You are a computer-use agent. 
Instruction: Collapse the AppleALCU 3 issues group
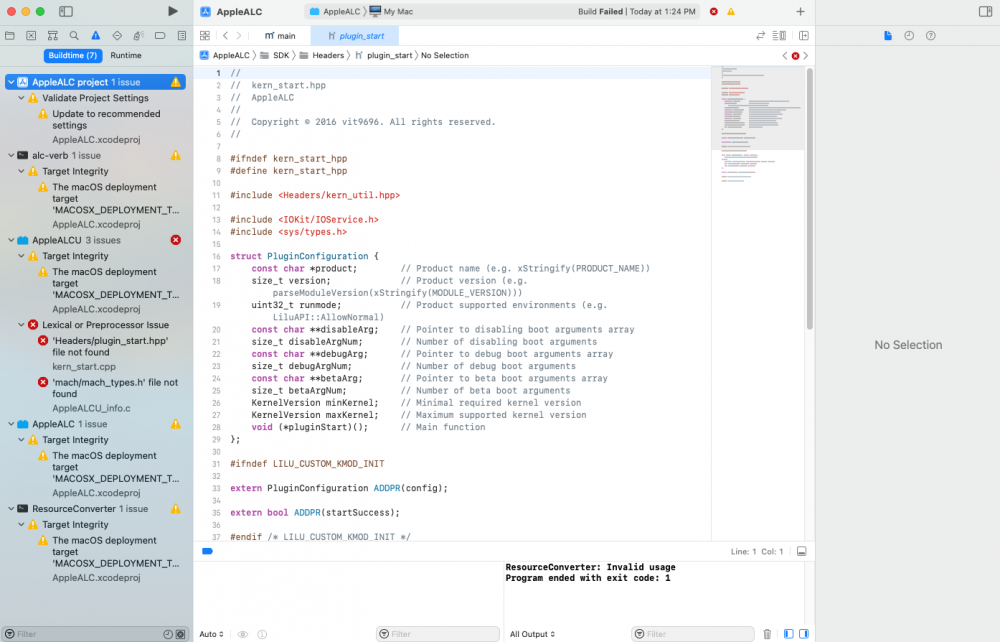coord(11,240)
